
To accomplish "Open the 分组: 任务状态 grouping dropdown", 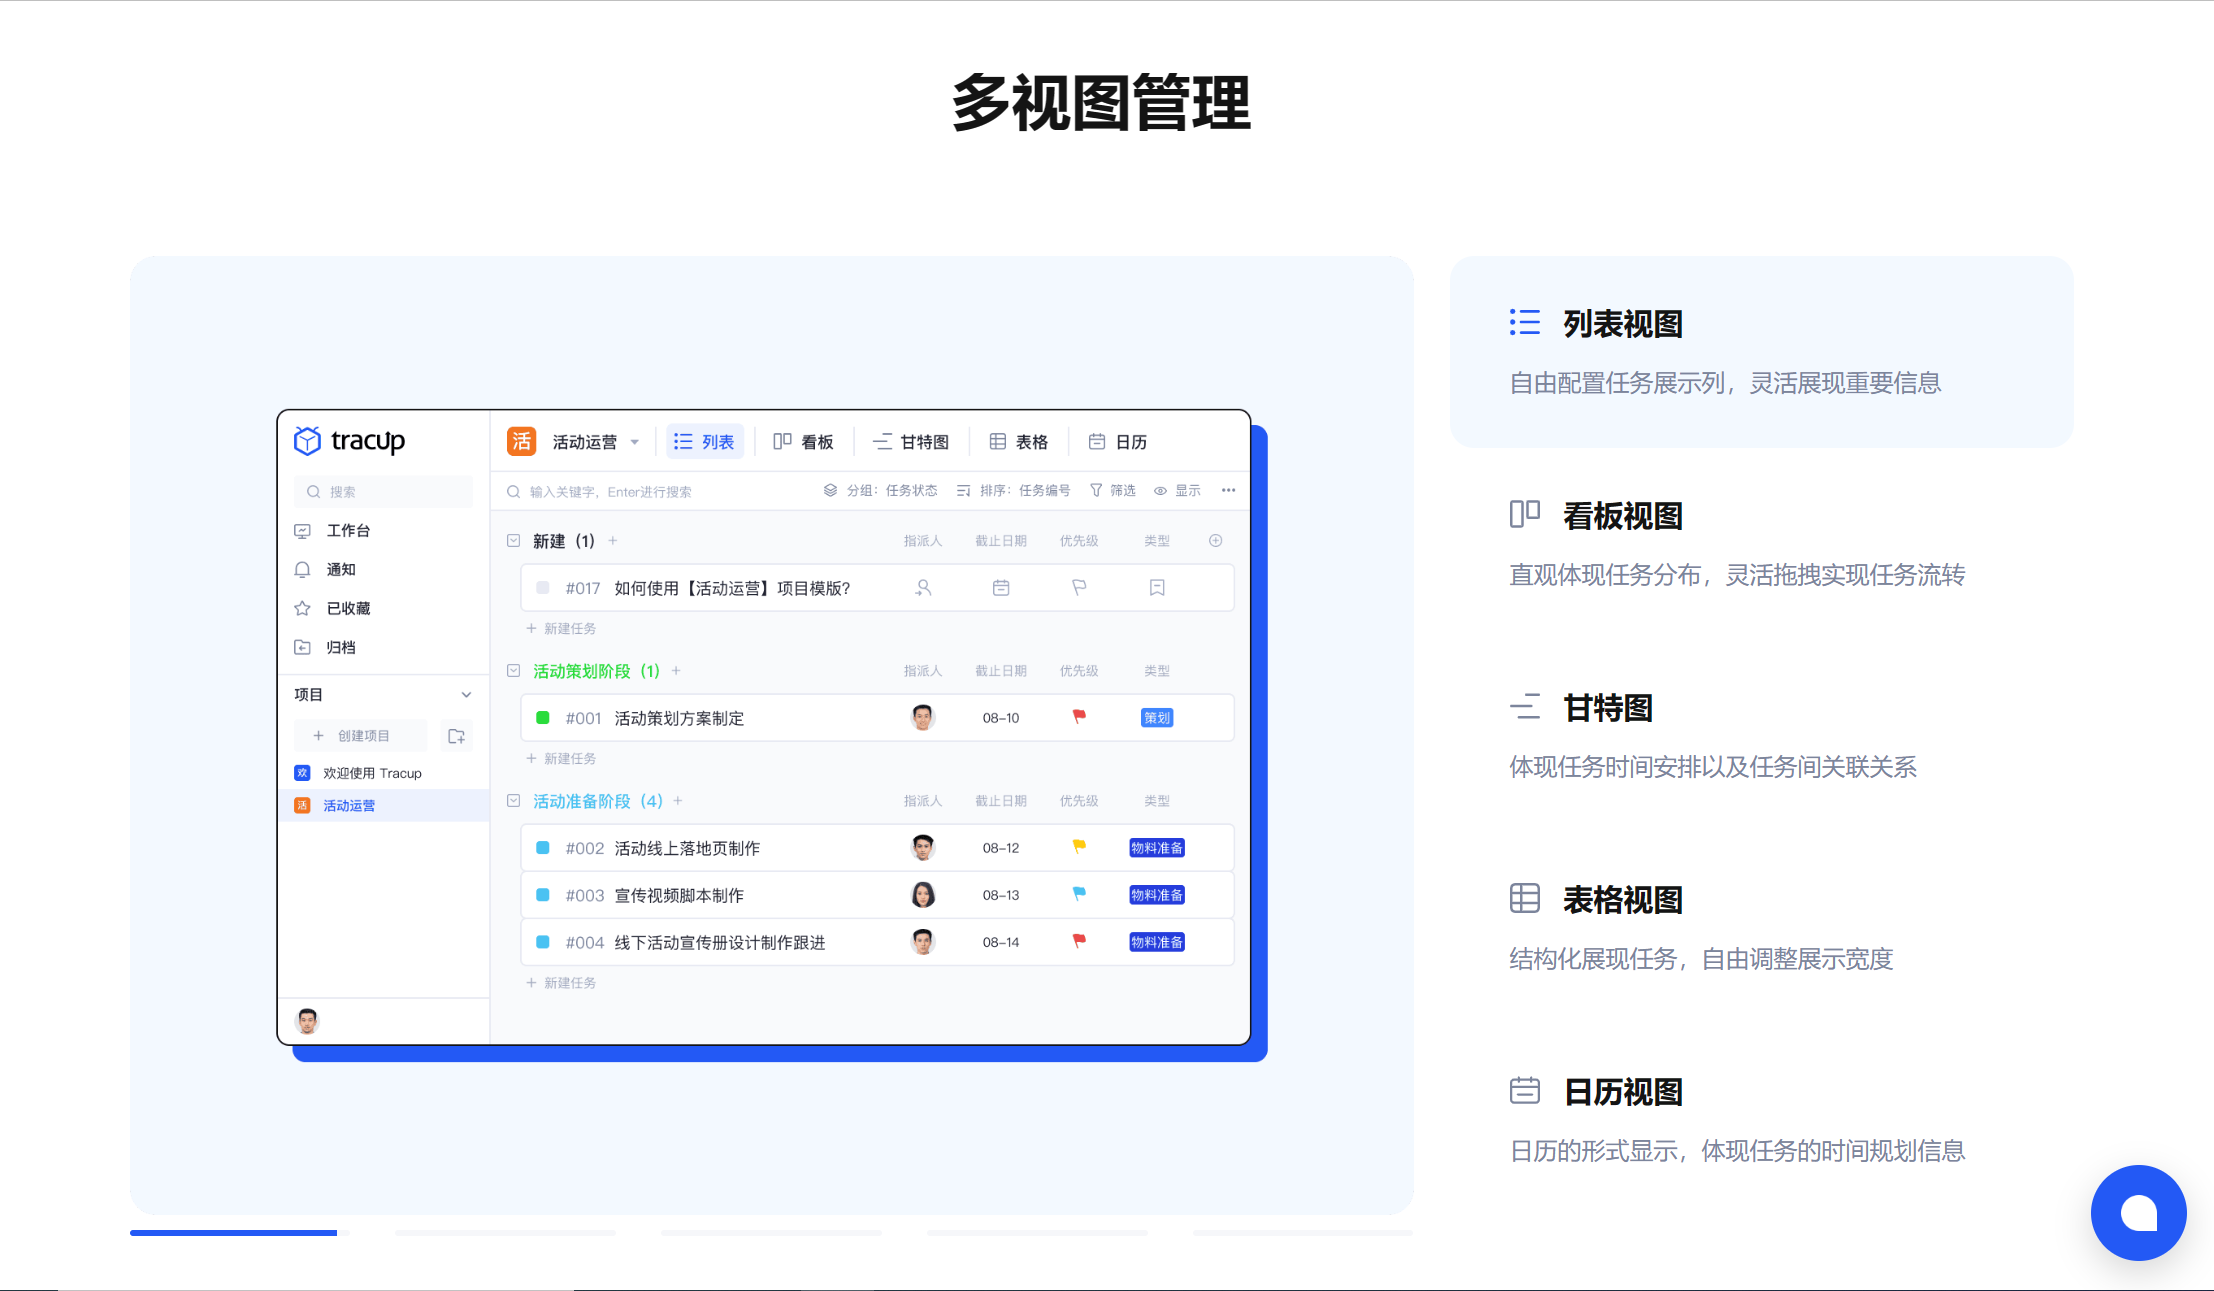I will pos(881,491).
